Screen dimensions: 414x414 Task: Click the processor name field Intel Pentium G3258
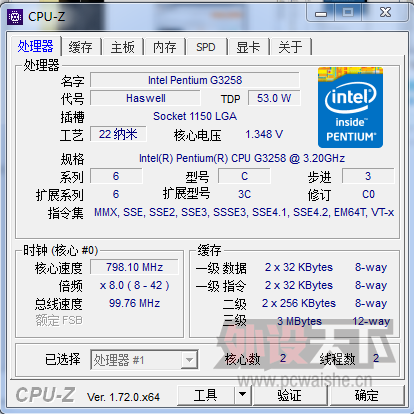[195, 80]
